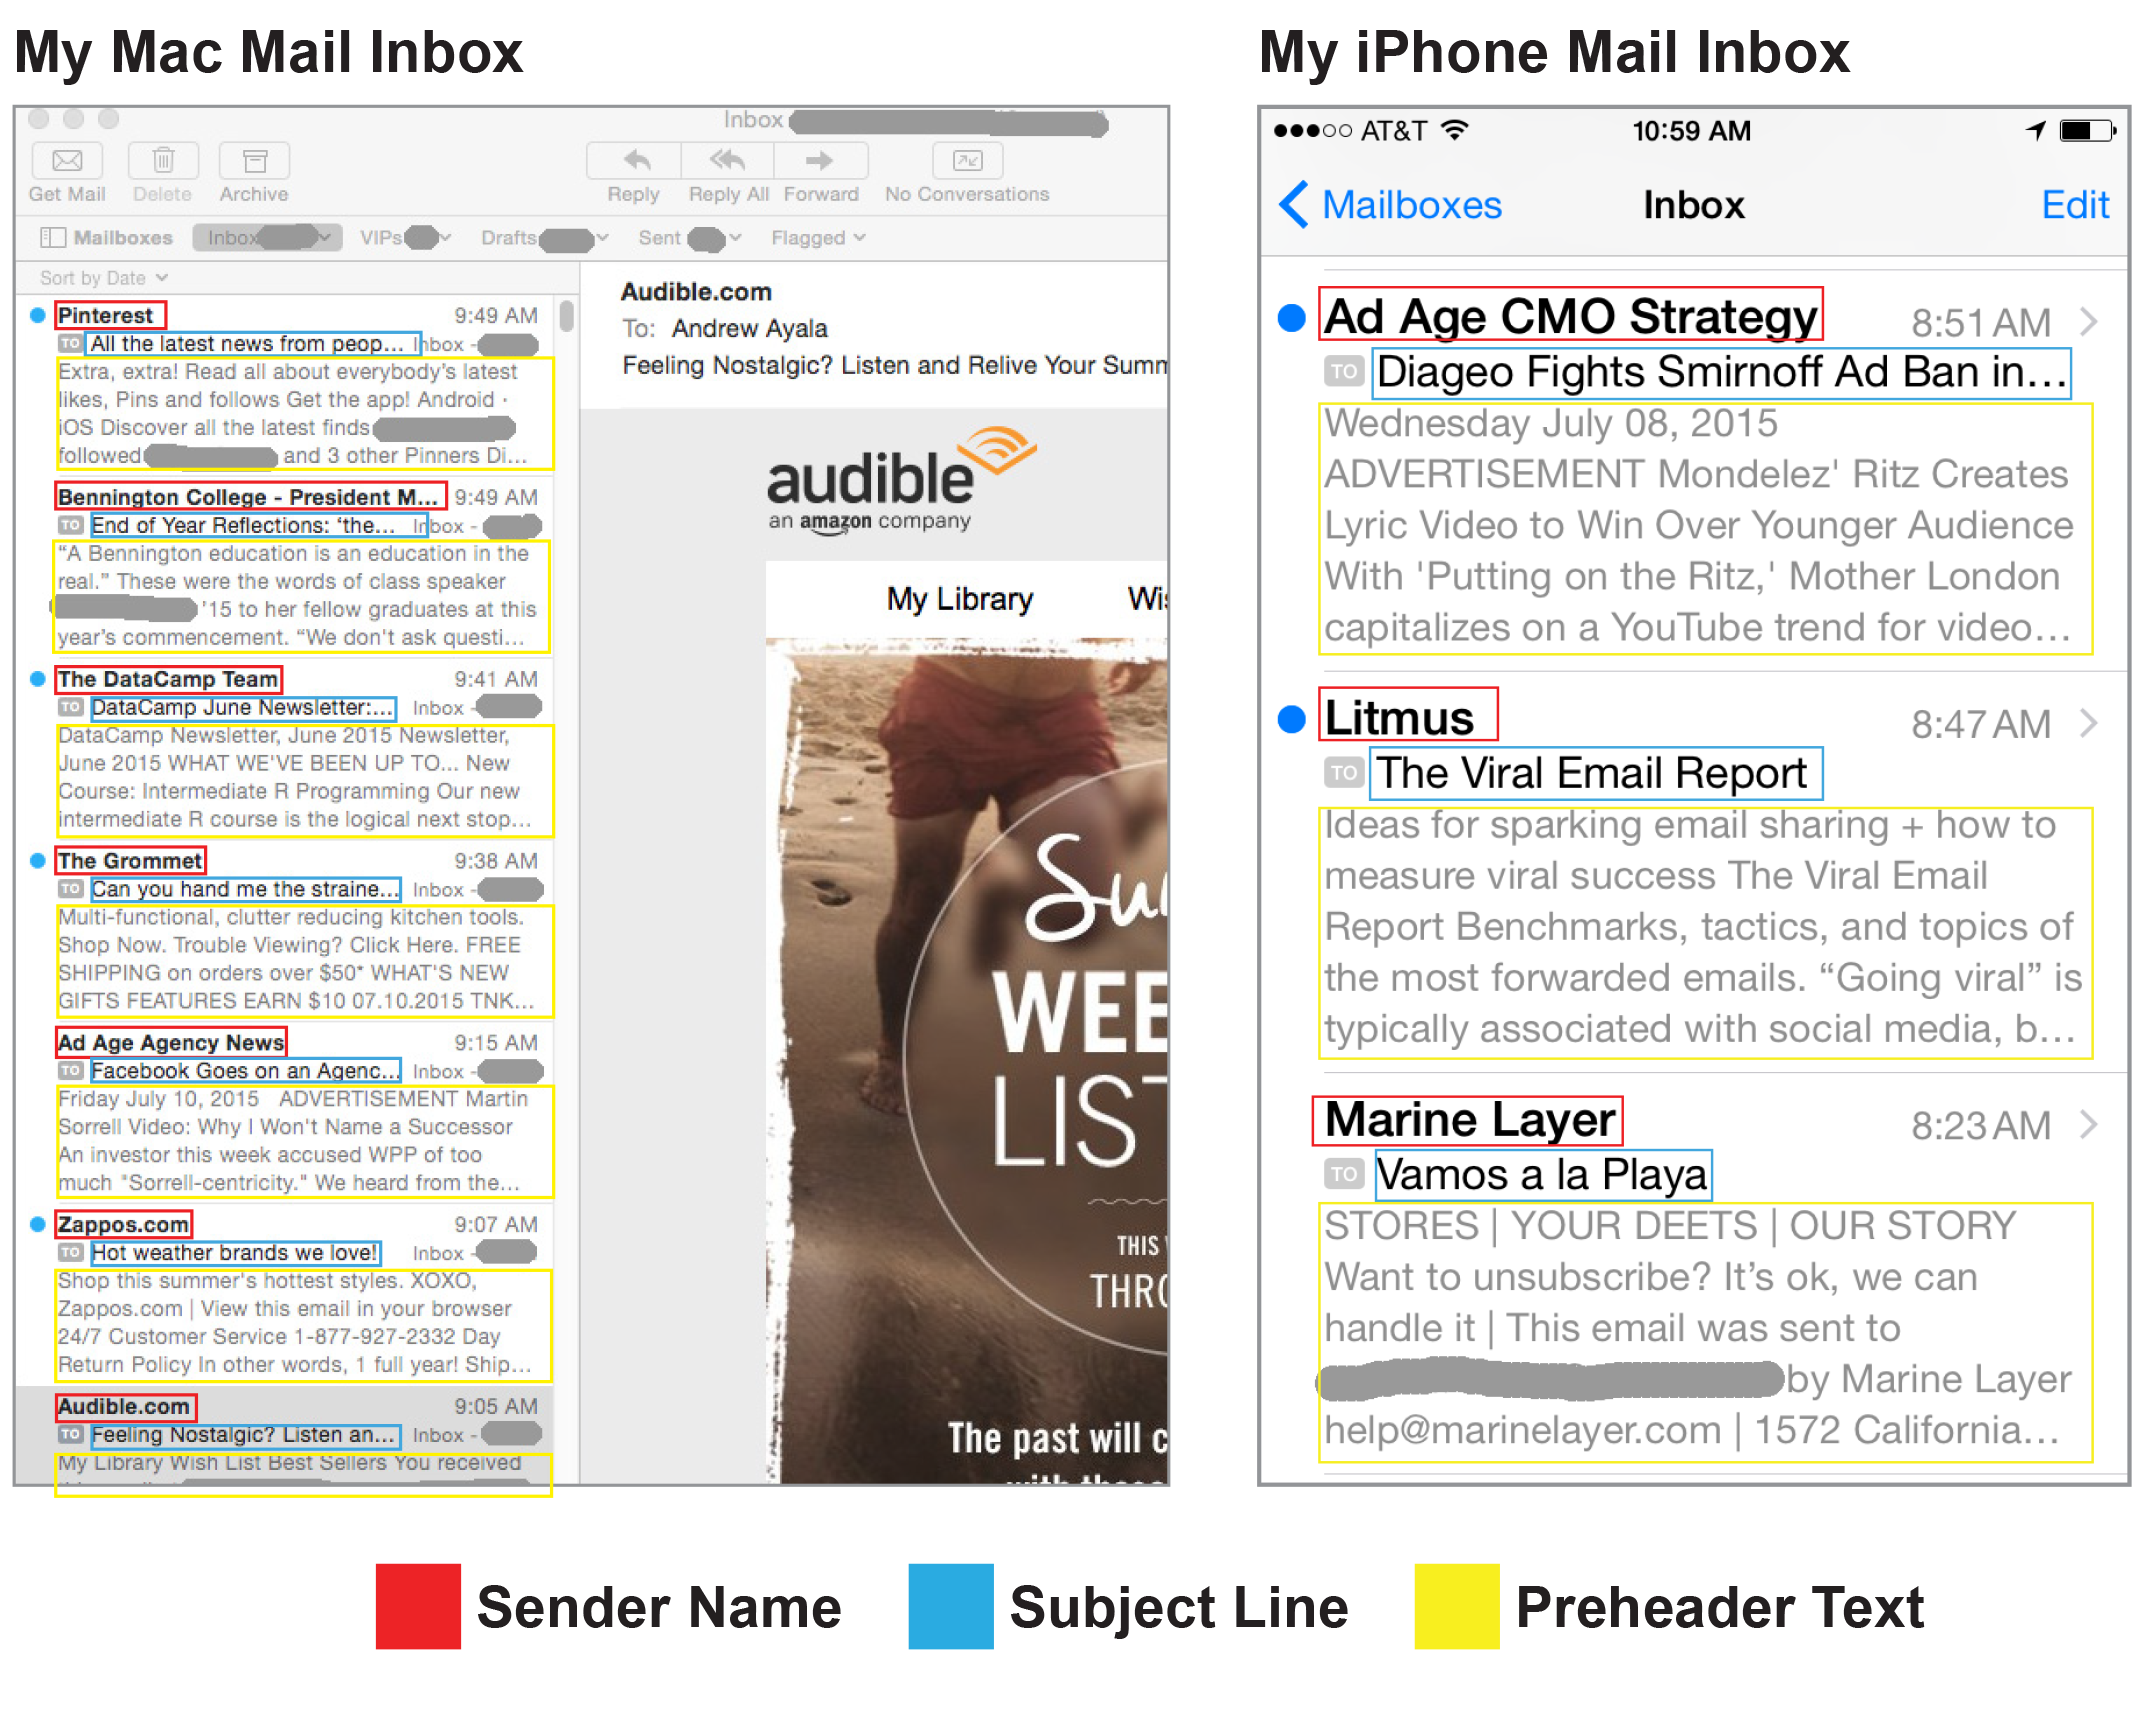Click the message list scrollbar on Mac

(x=567, y=316)
